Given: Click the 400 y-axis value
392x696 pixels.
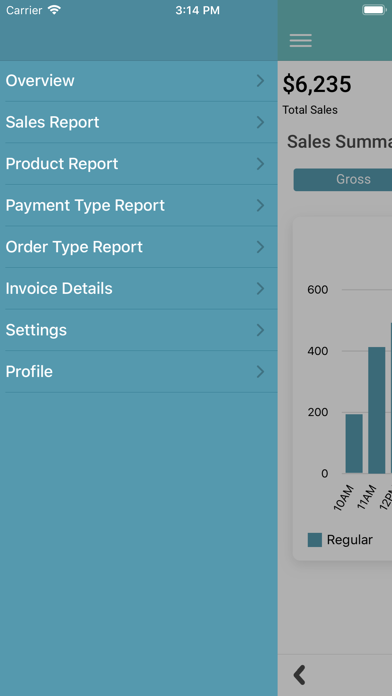Looking at the screenshot, I should tap(317, 351).
